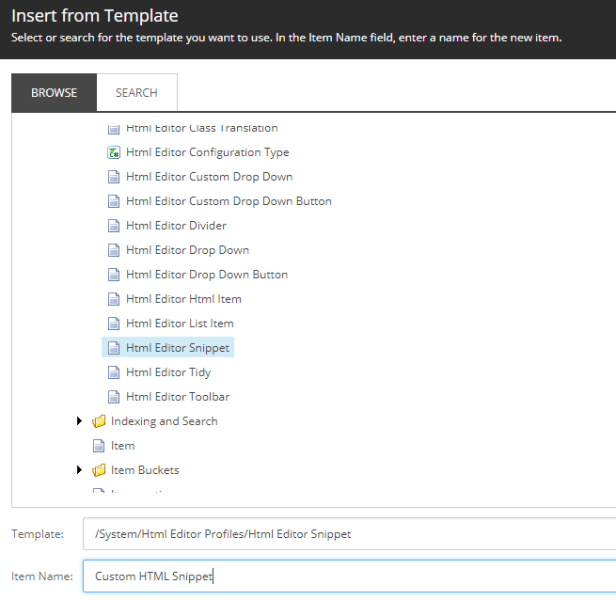
Task: Click the Html Editor Configuration Type icon
Action: coord(114,152)
